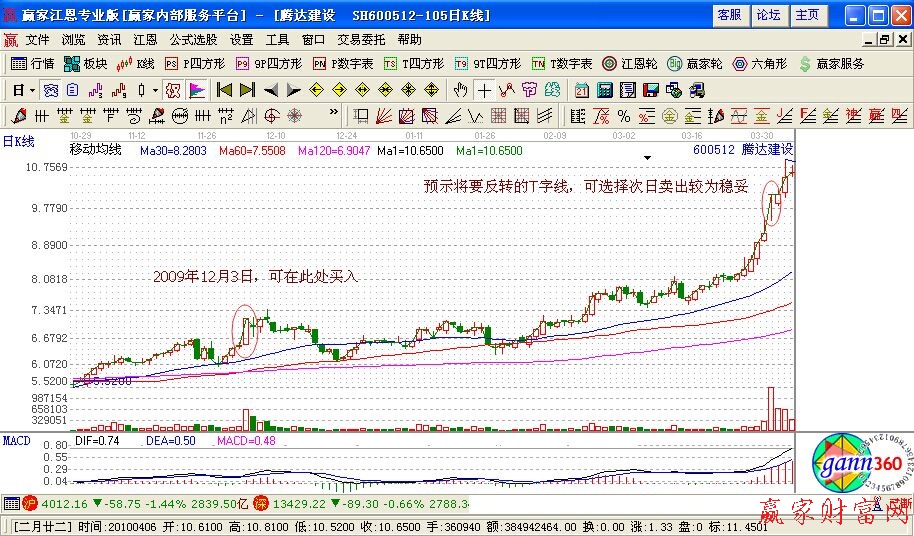Image resolution: width=914 pixels, height=536 pixels.
Task: Open the 交易委托 menu
Action: click(x=361, y=40)
